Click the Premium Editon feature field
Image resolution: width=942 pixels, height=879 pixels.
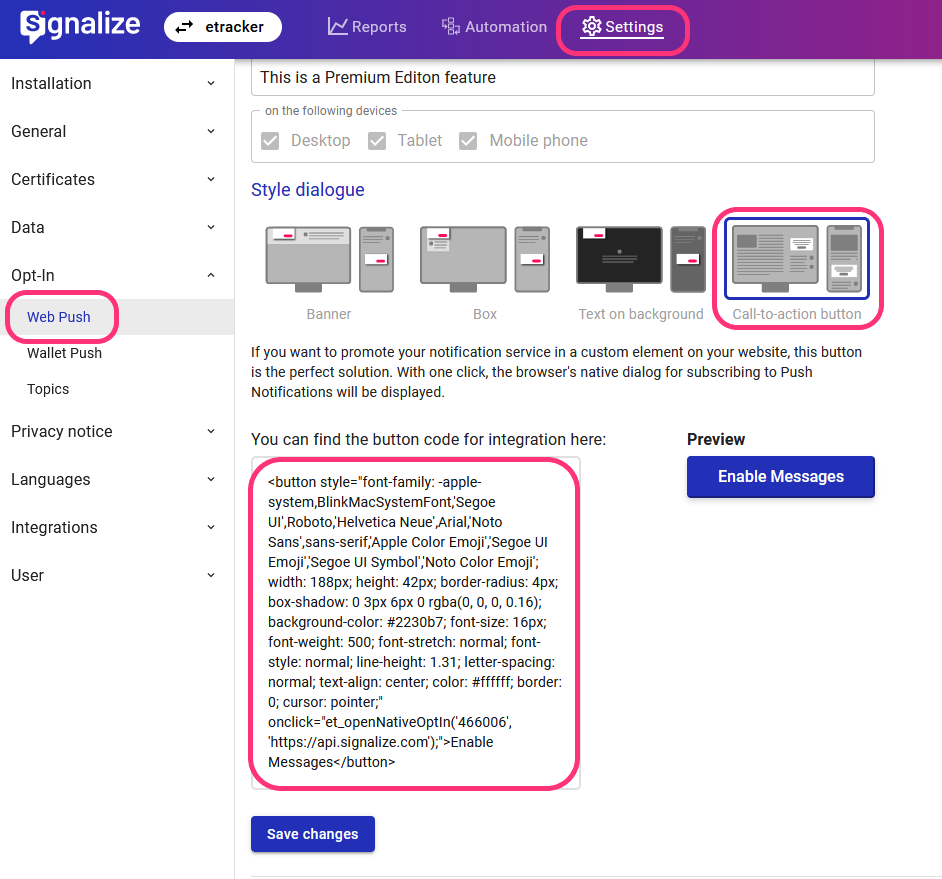[562, 78]
